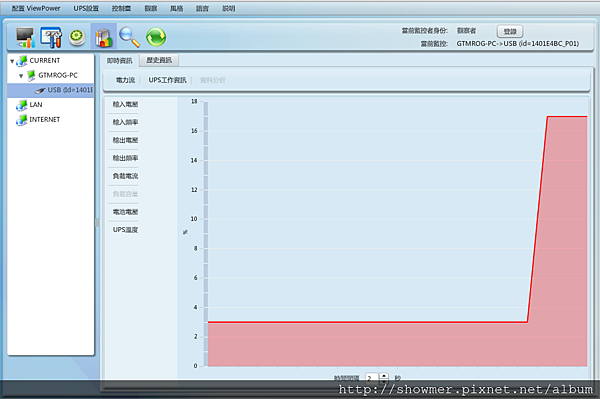
Task: Select the UPS工作資訊 sub-tab
Action: 168,80
